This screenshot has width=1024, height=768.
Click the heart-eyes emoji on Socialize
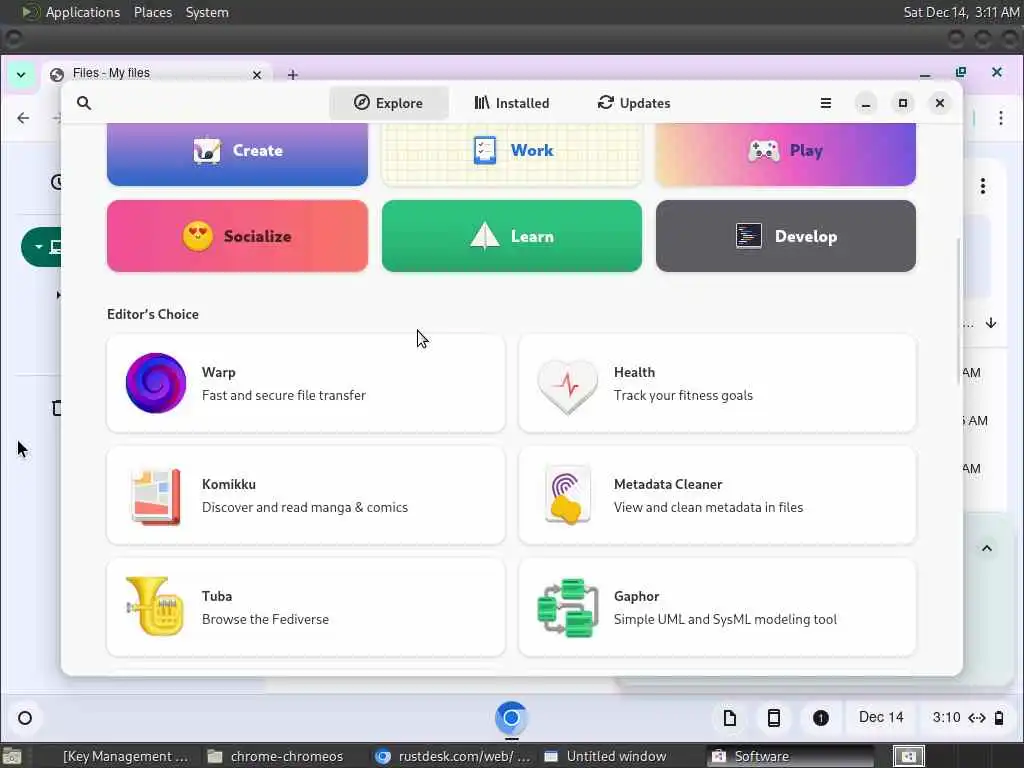coord(197,236)
